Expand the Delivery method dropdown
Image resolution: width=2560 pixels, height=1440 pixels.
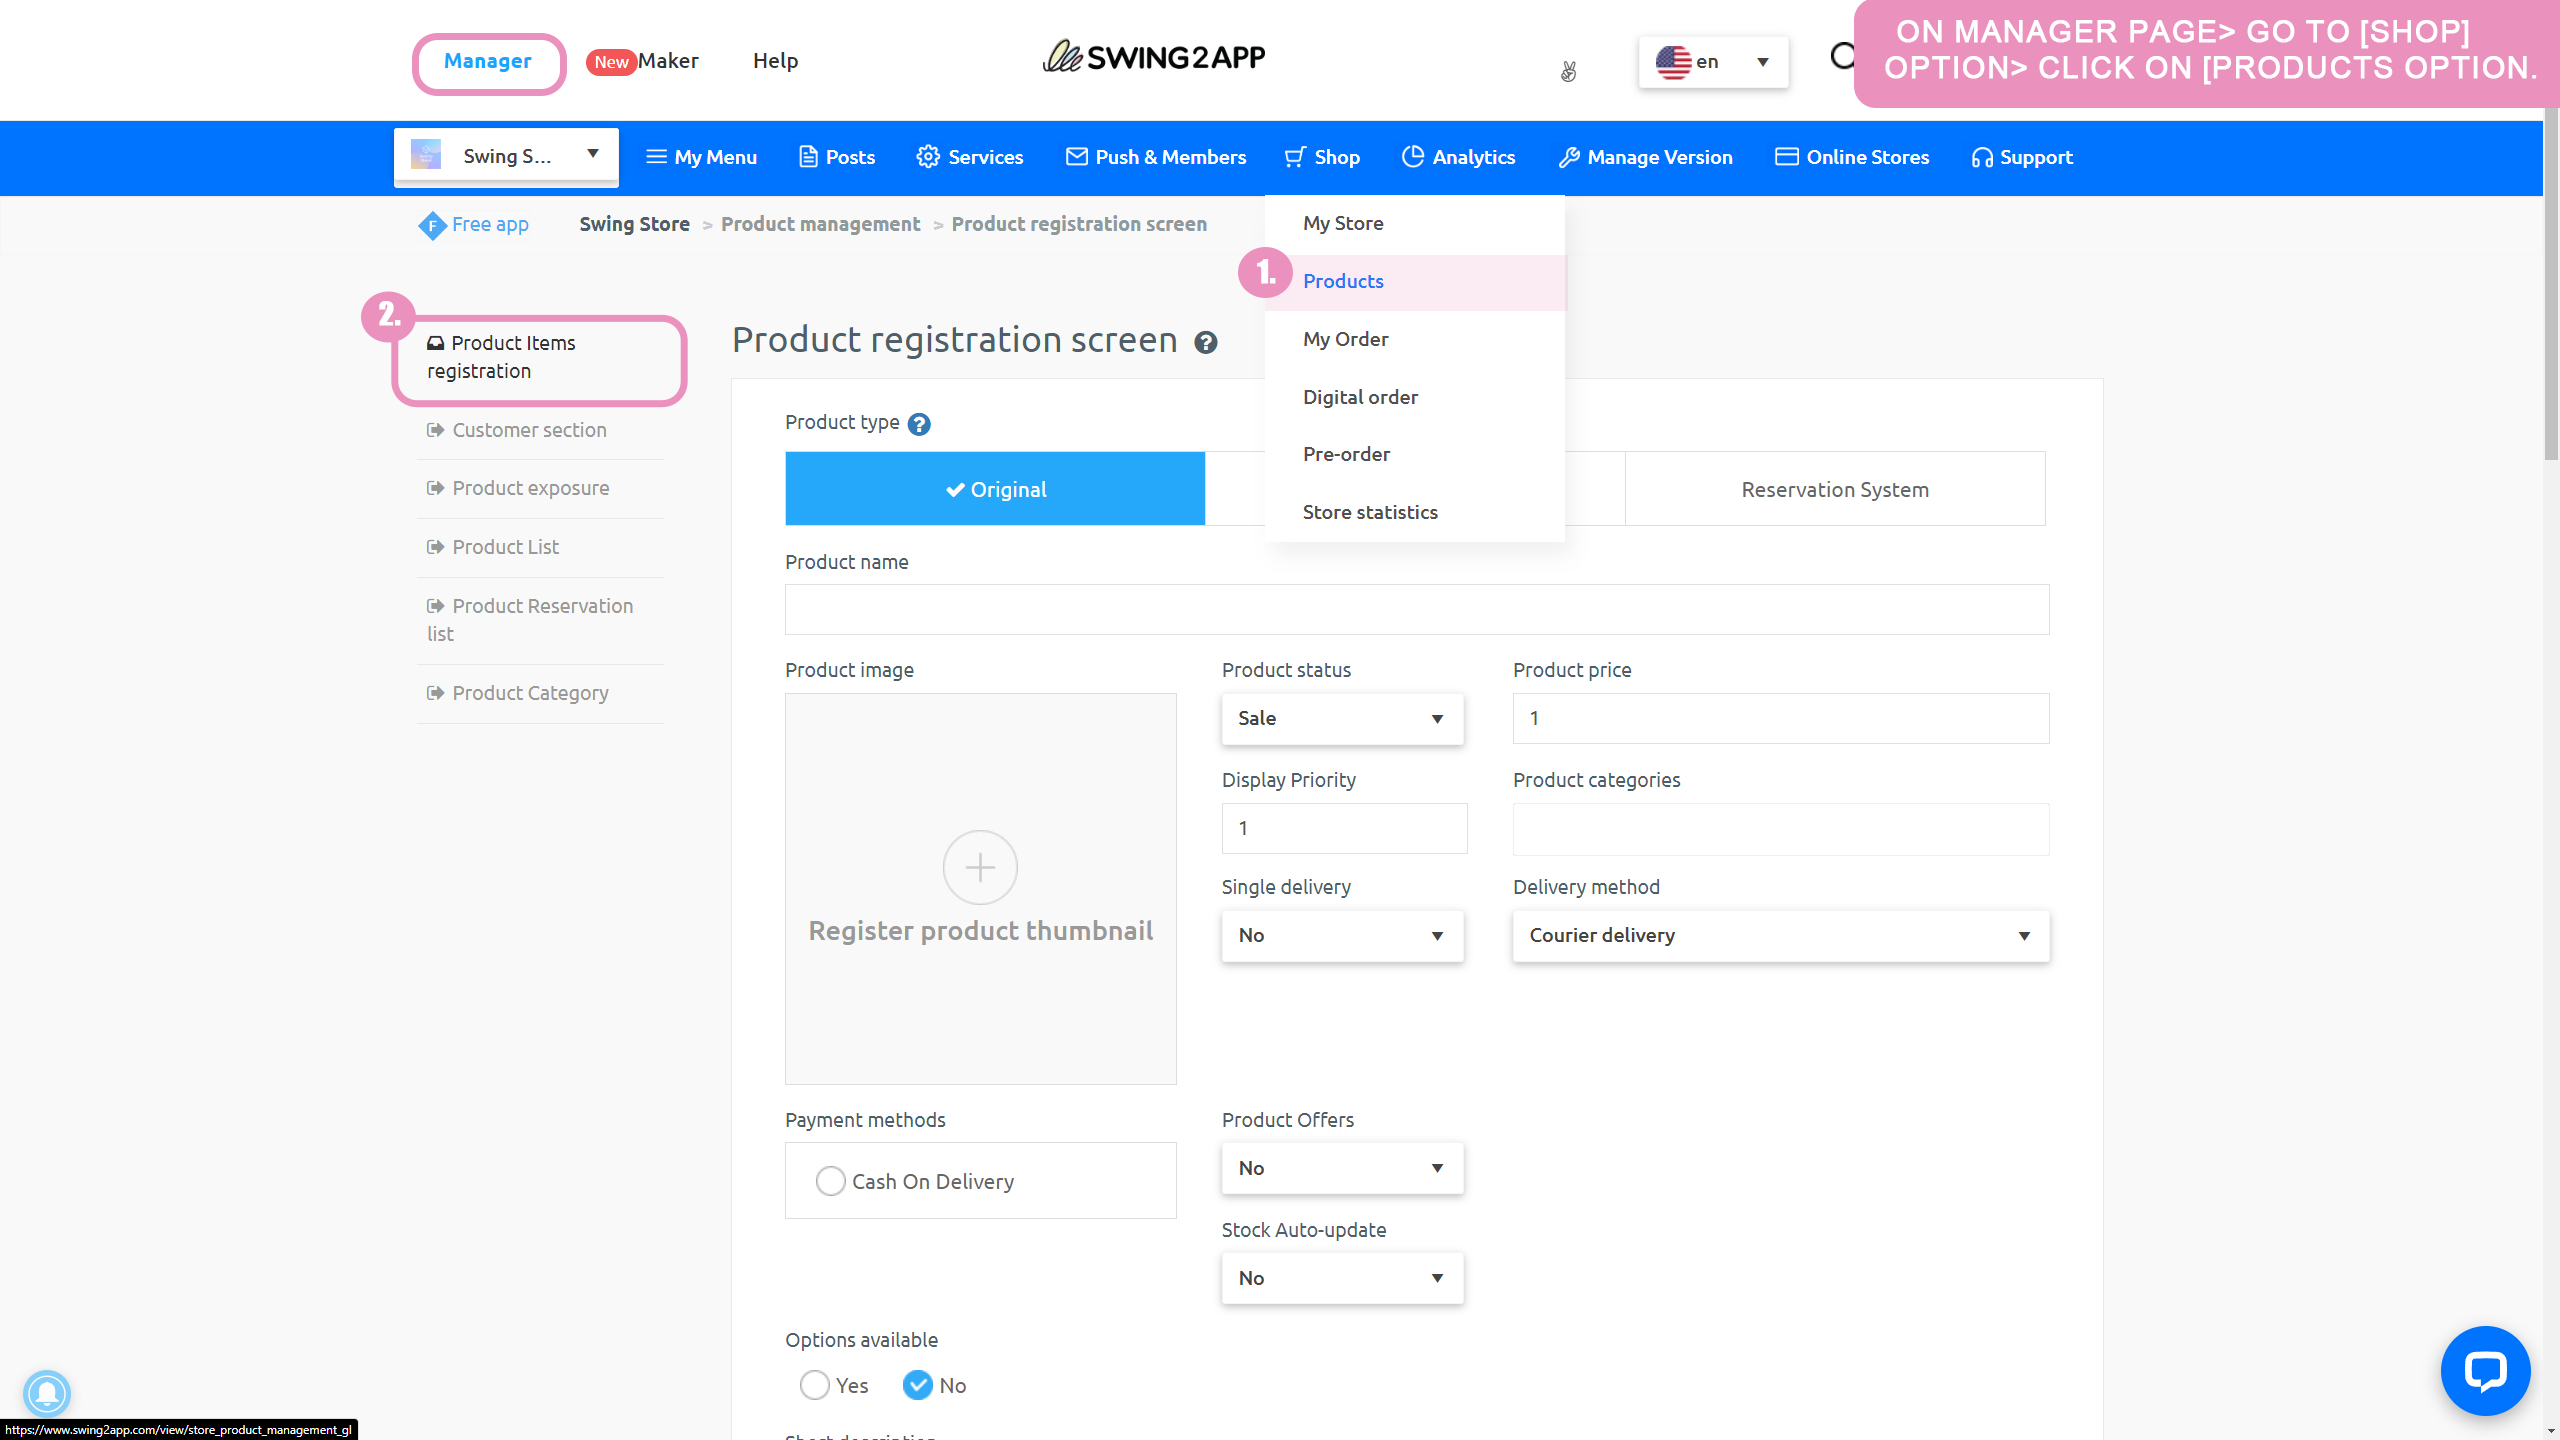coord(1780,936)
